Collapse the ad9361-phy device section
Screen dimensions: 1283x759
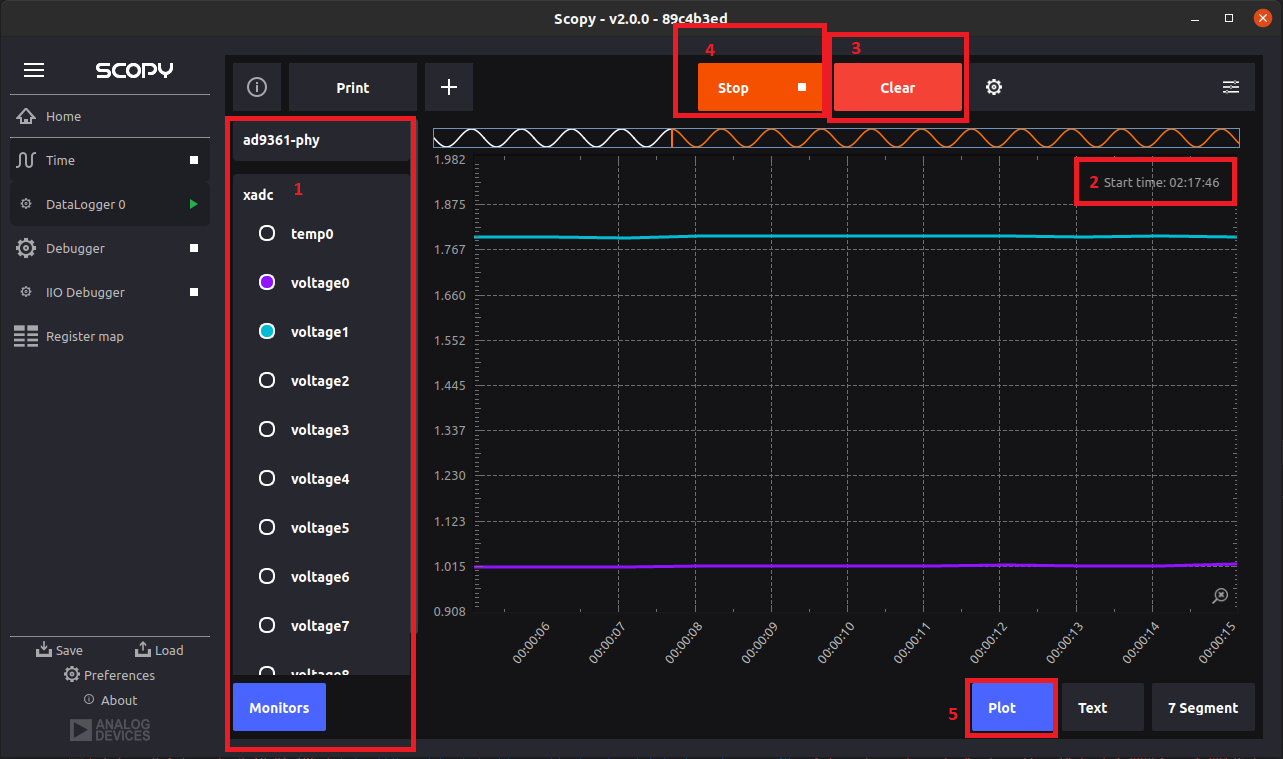pyautogui.click(x=321, y=140)
